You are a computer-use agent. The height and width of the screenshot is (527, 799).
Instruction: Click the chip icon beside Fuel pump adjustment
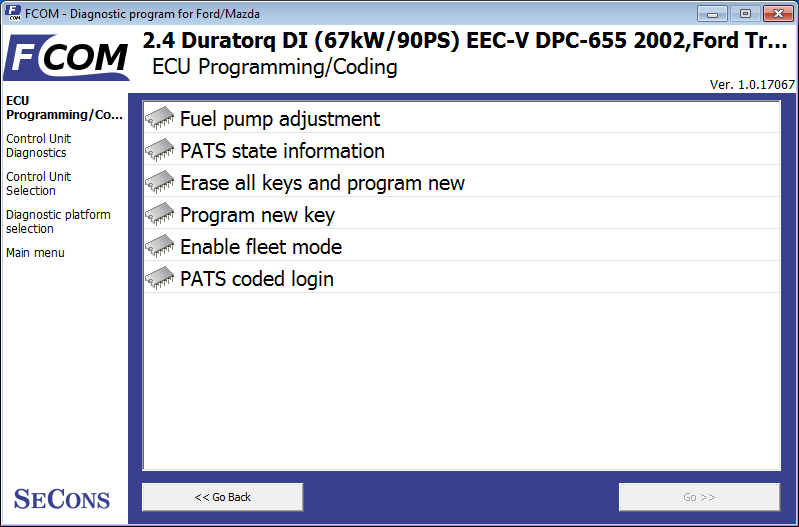point(160,119)
